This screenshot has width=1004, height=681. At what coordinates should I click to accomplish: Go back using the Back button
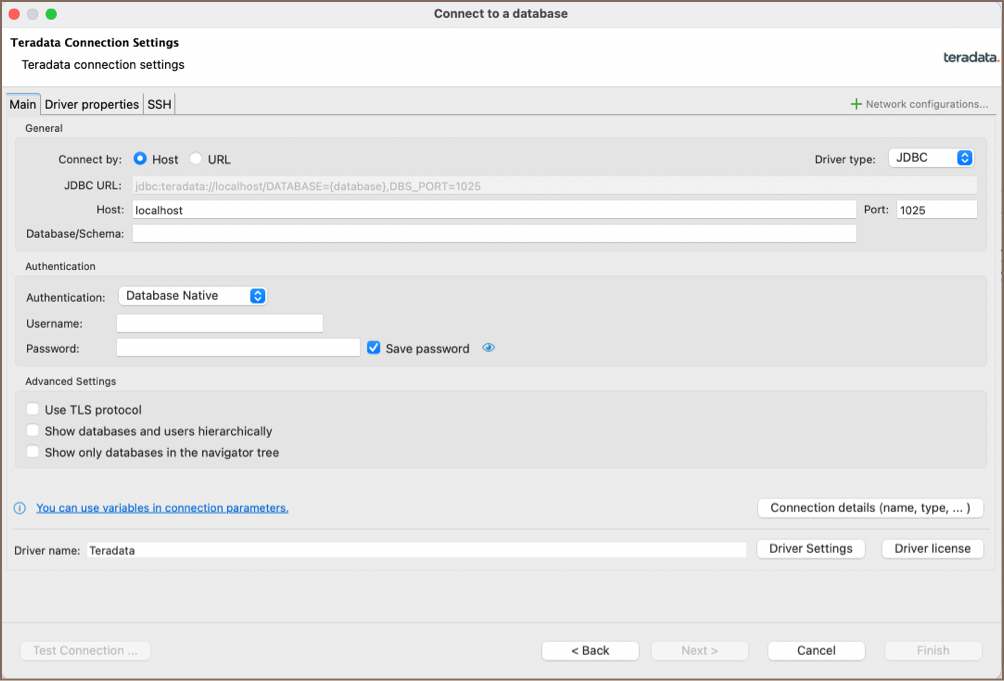pos(590,650)
